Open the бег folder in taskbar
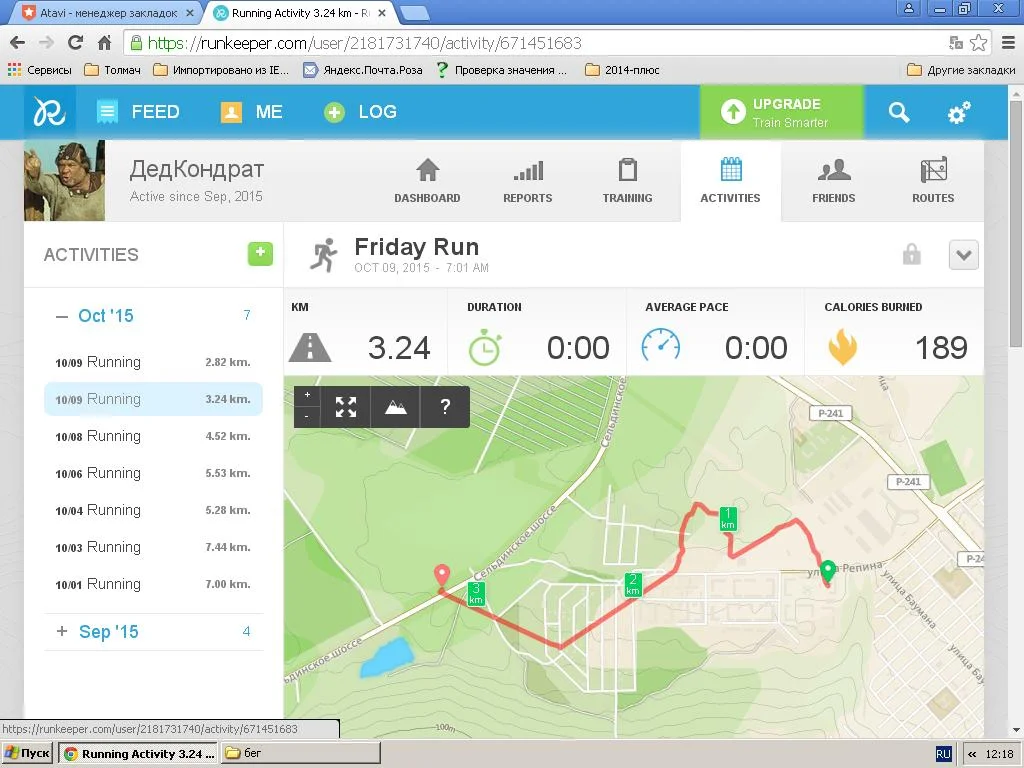The height and width of the screenshot is (768, 1024). pyautogui.click(x=301, y=754)
